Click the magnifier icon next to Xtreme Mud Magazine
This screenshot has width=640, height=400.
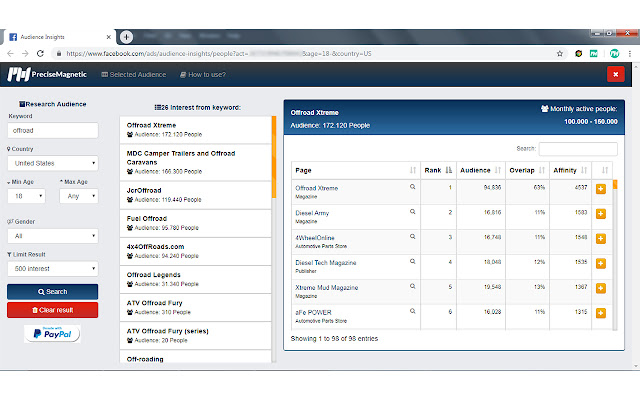click(x=411, y=286)
